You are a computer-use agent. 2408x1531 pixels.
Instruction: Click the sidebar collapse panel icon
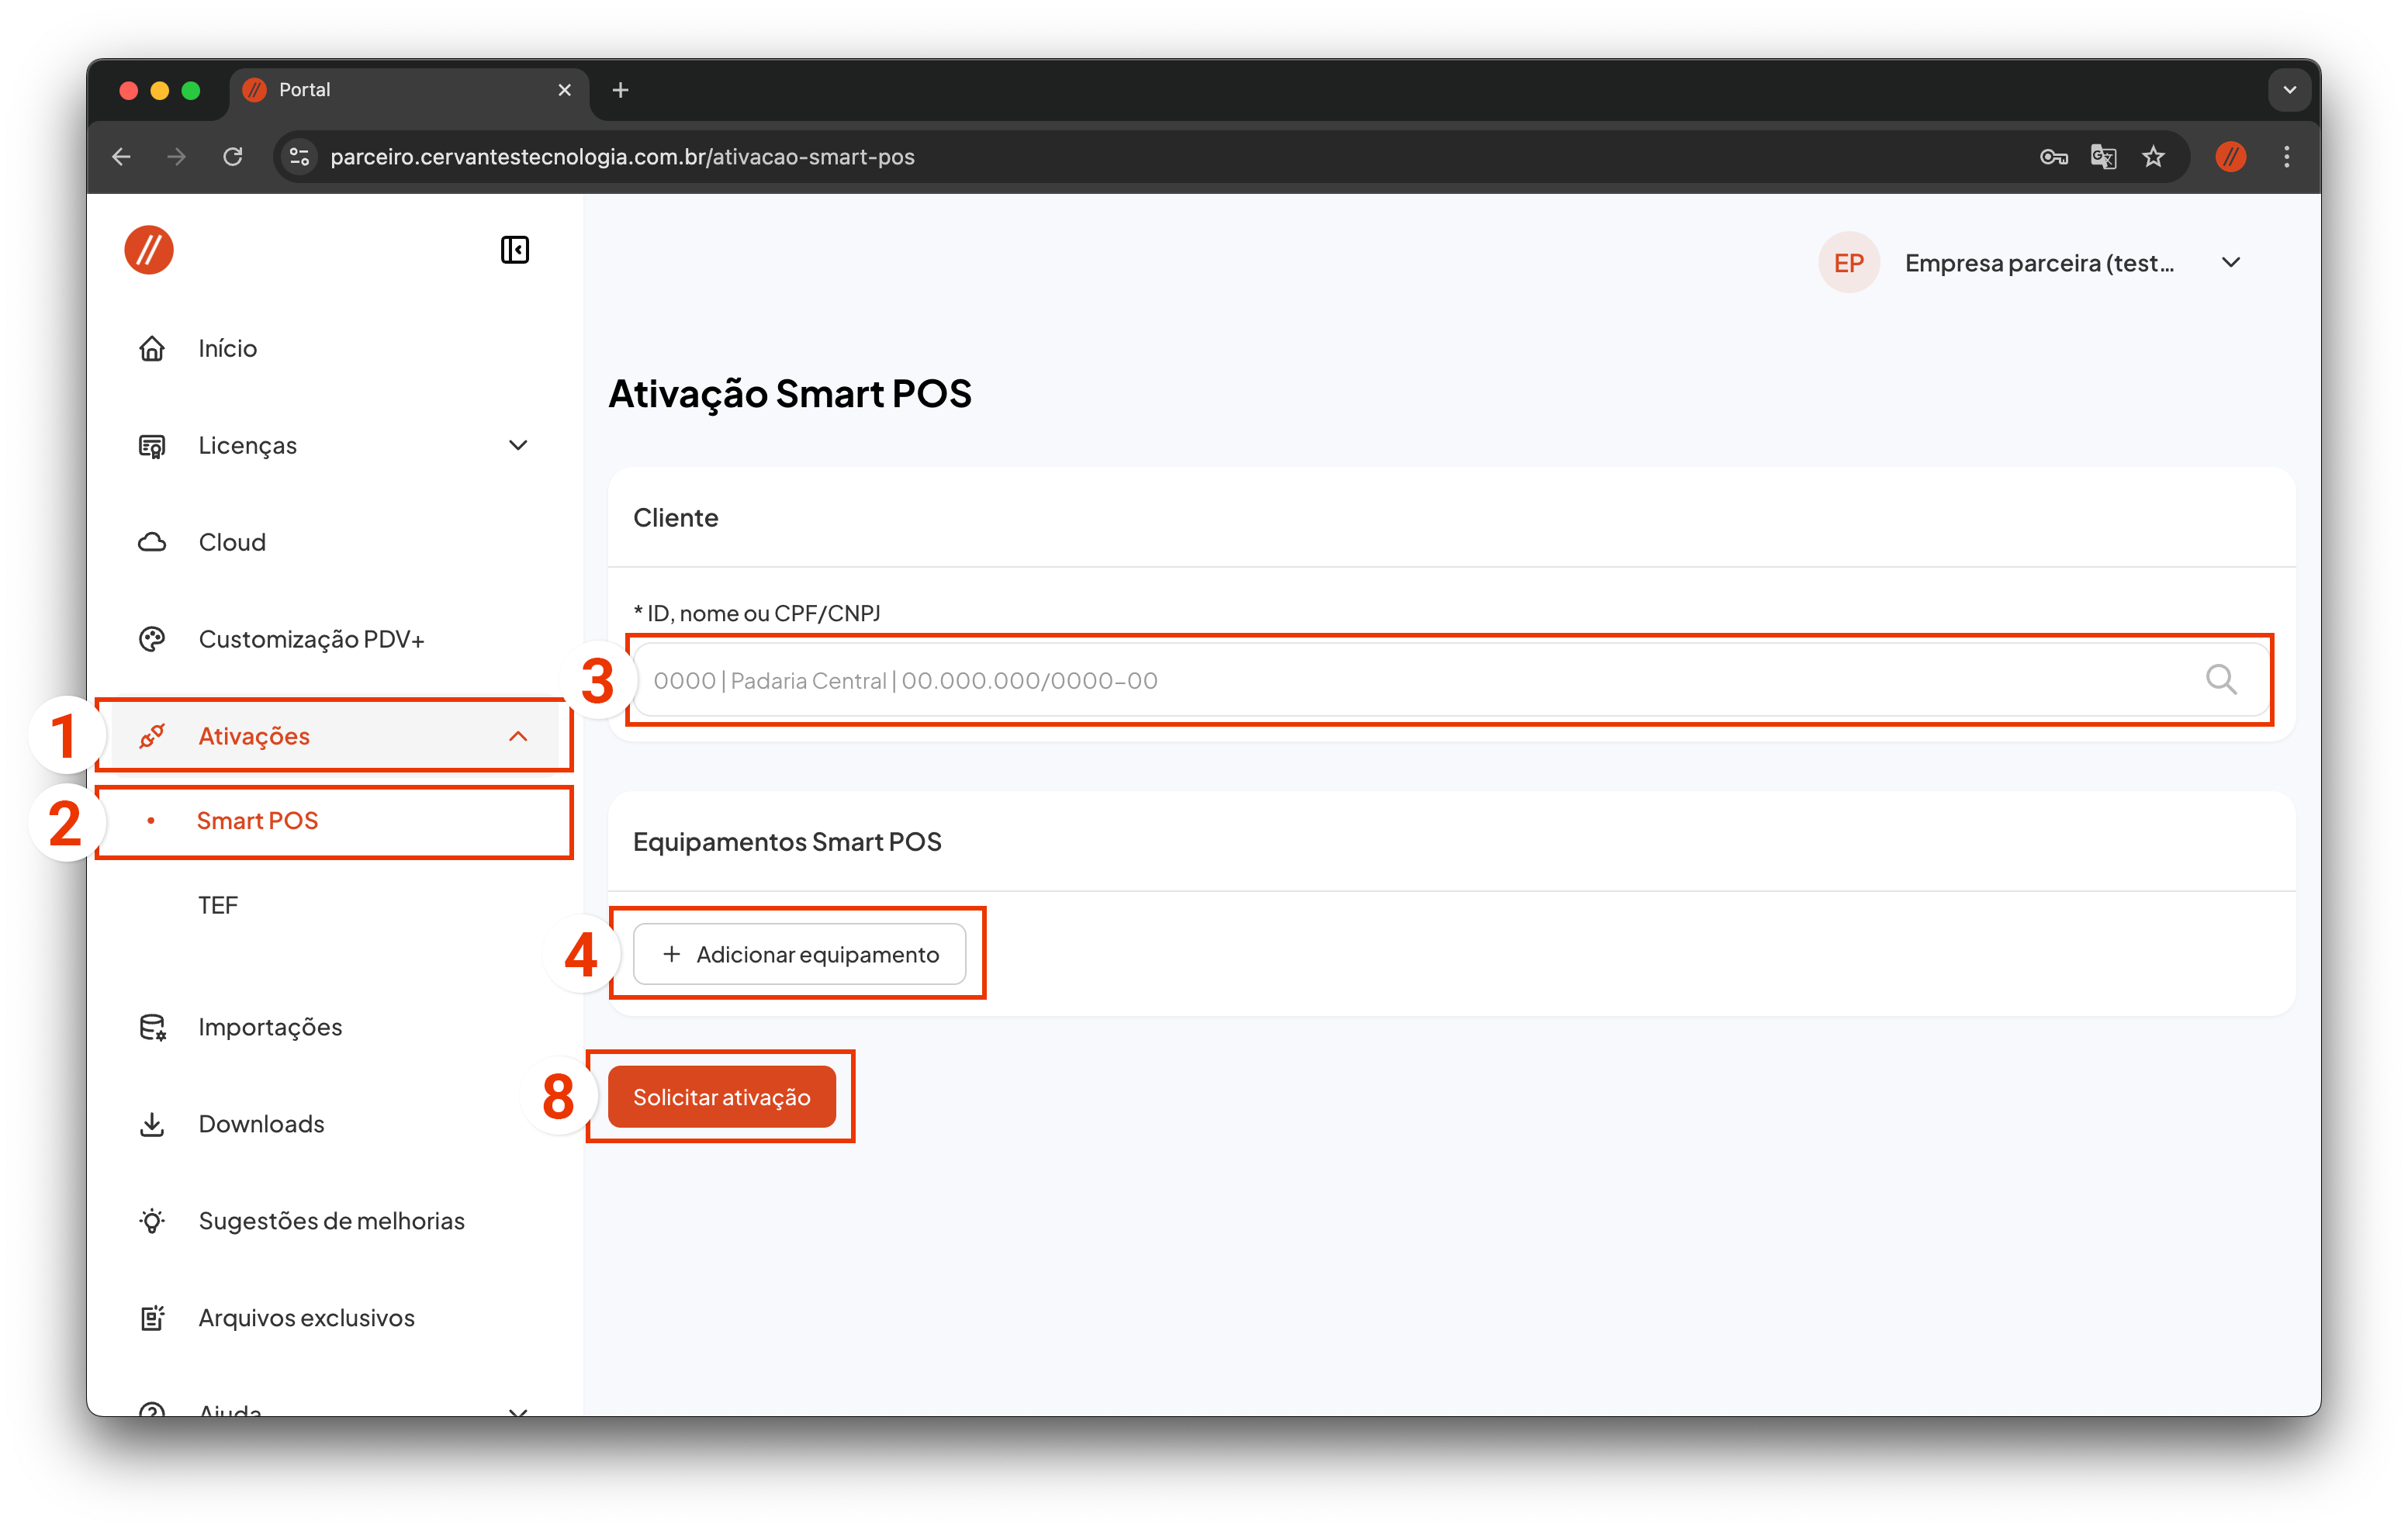tap(514, 250)
